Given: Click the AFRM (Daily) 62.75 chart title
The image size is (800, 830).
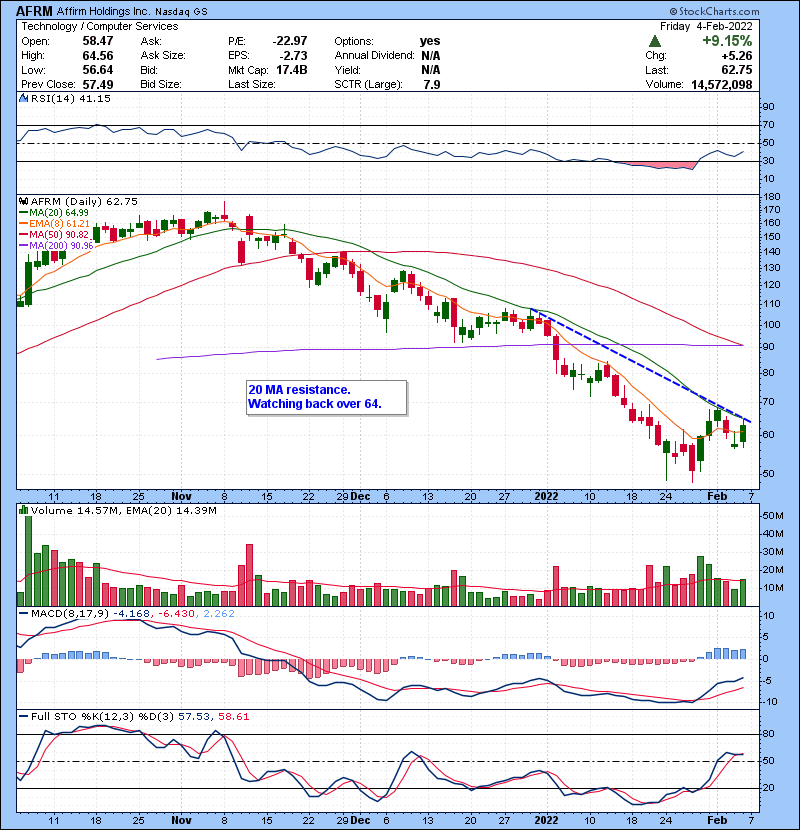Looking at the screenshot, I should (x=84, y=202).
